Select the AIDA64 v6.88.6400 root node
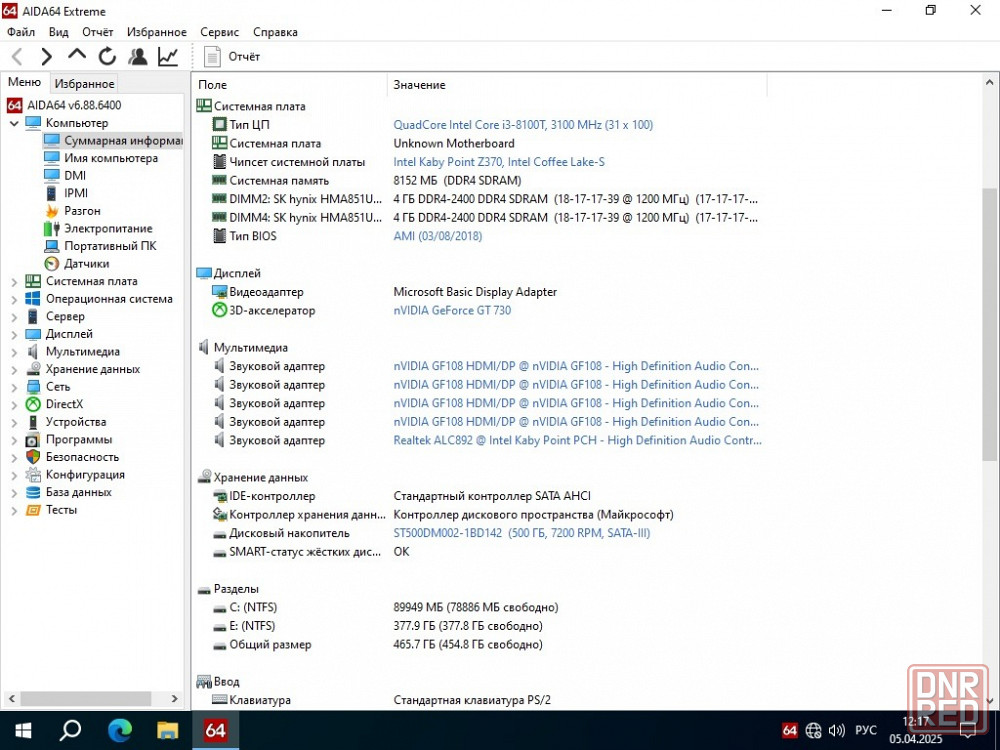Image resolution: width=1000 pixels, height=750 pixels. [64, 105]
